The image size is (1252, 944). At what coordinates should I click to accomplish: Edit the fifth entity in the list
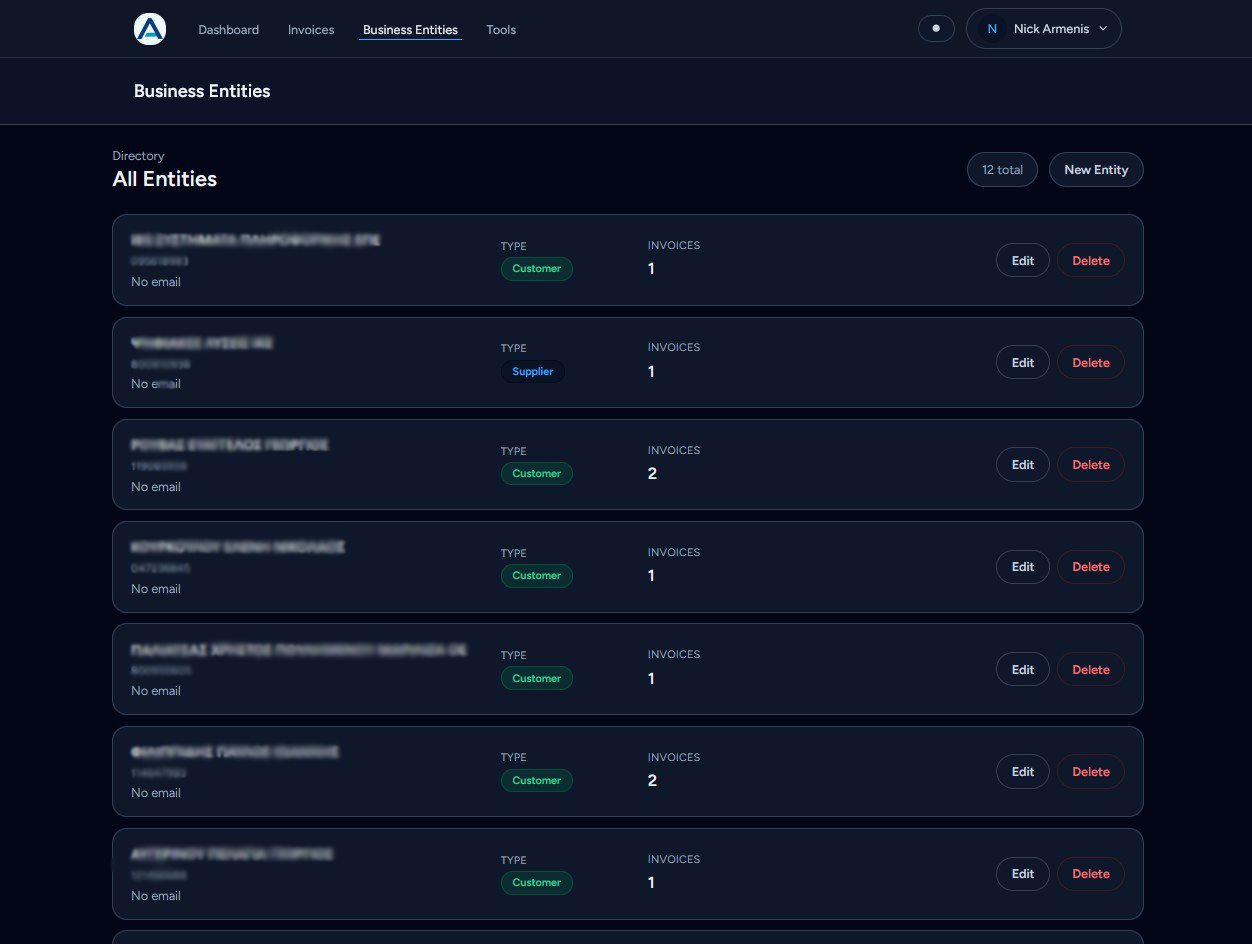point(1022,670)
